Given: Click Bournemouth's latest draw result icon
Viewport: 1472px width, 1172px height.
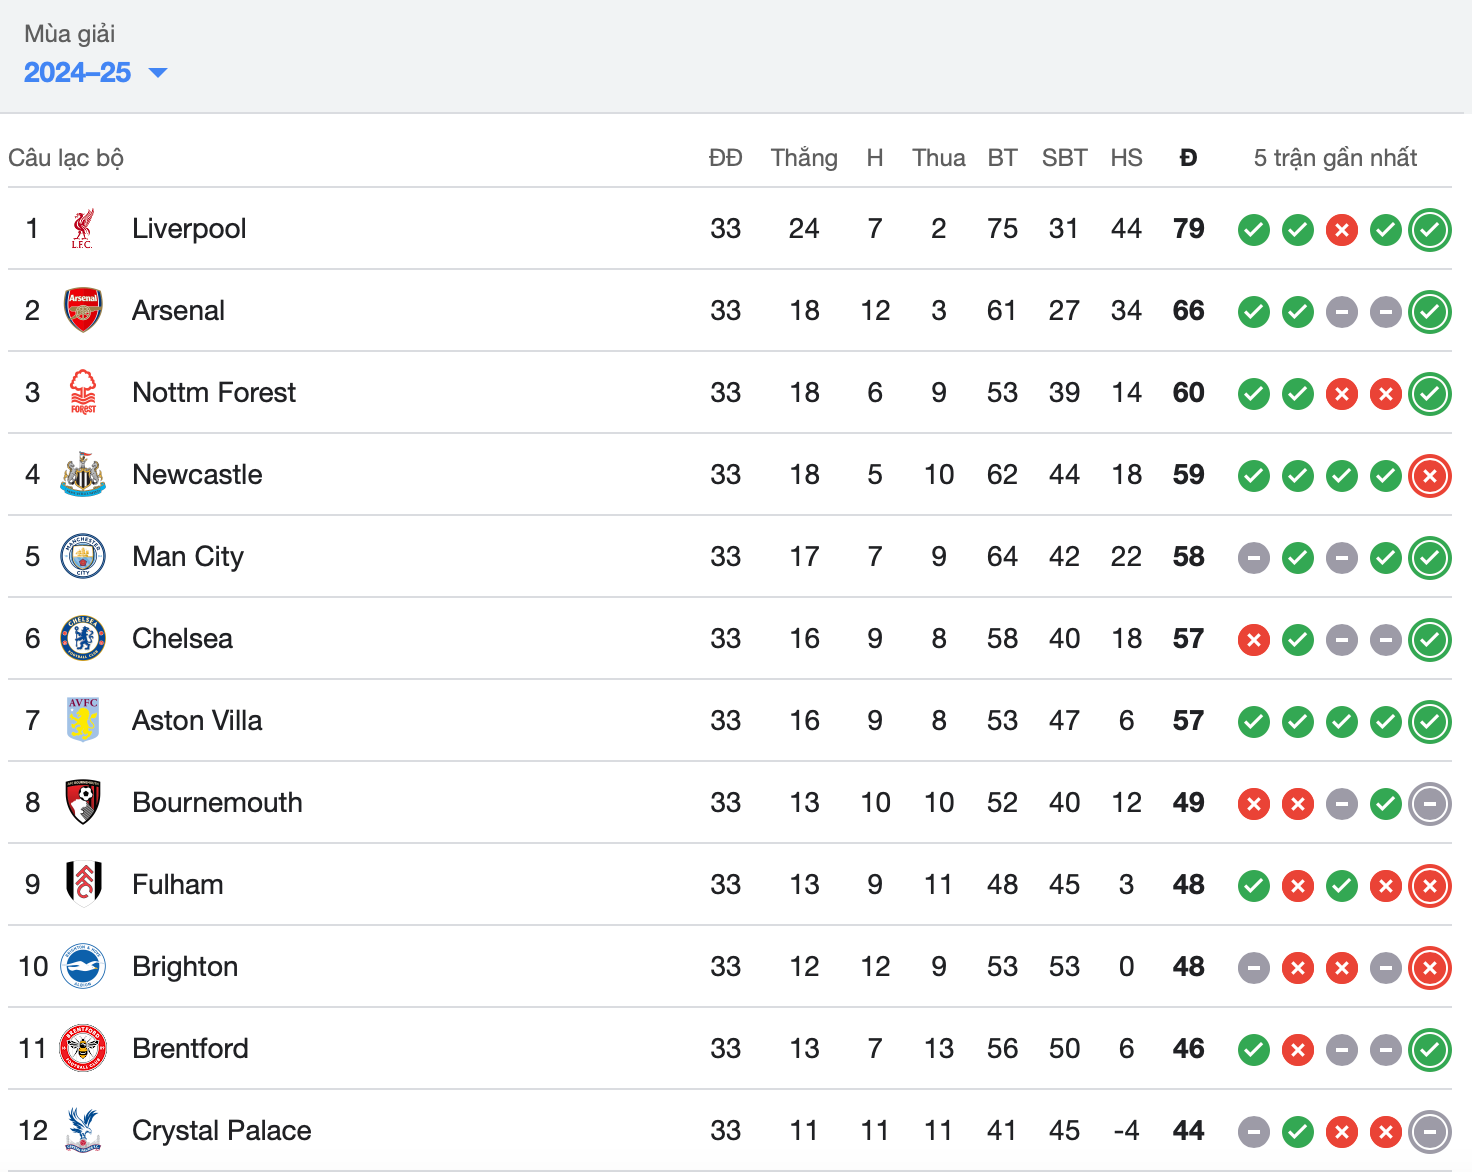Looking at the screenshot, I should coord(1430,804).
